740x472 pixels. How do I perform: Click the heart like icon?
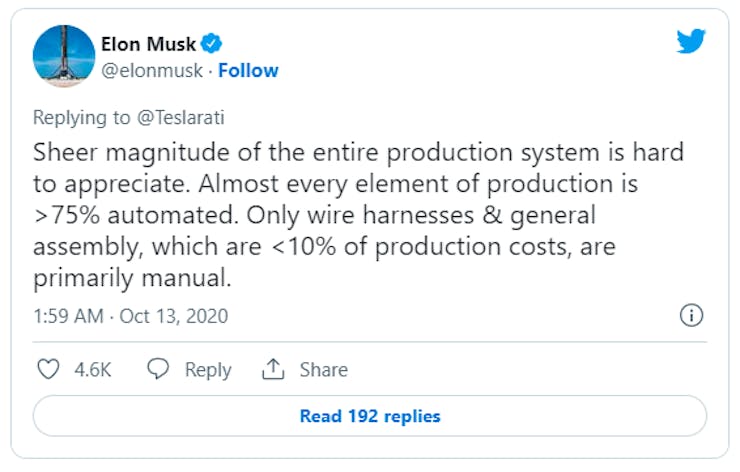48,369
